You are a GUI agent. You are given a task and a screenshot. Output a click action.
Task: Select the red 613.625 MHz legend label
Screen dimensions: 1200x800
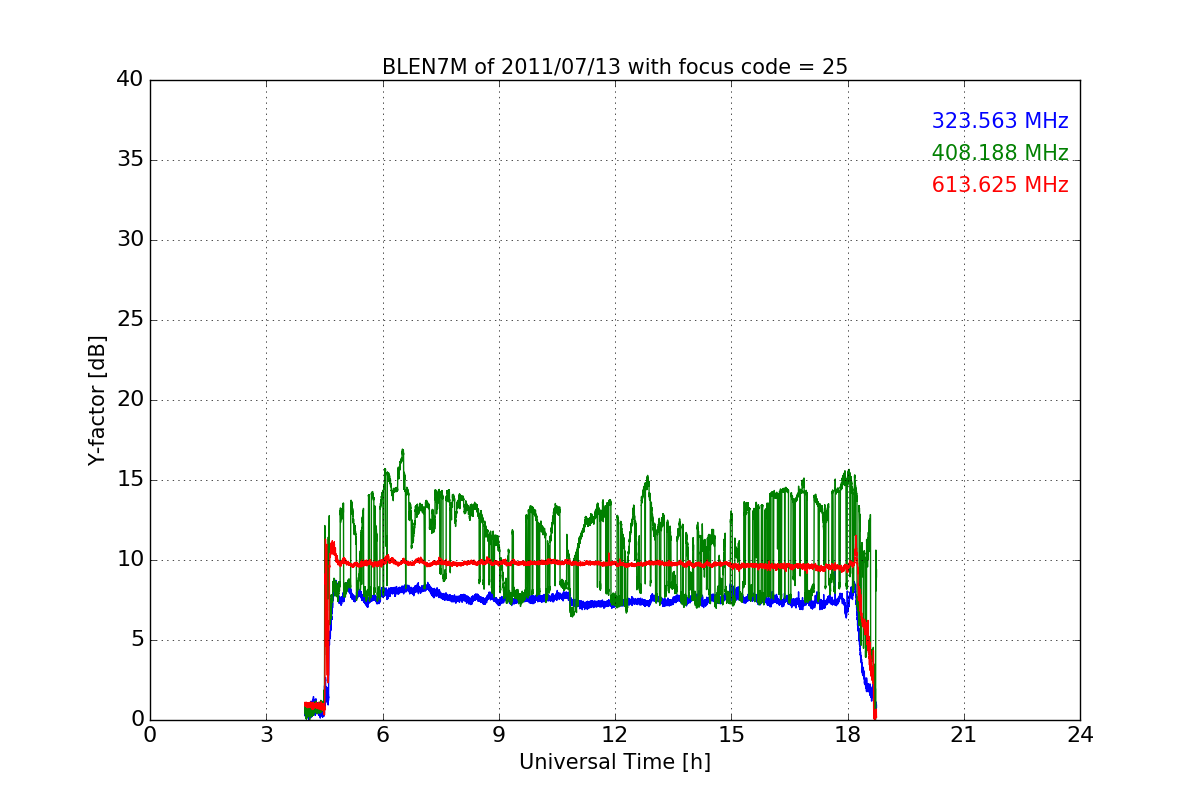[1000, 185]
